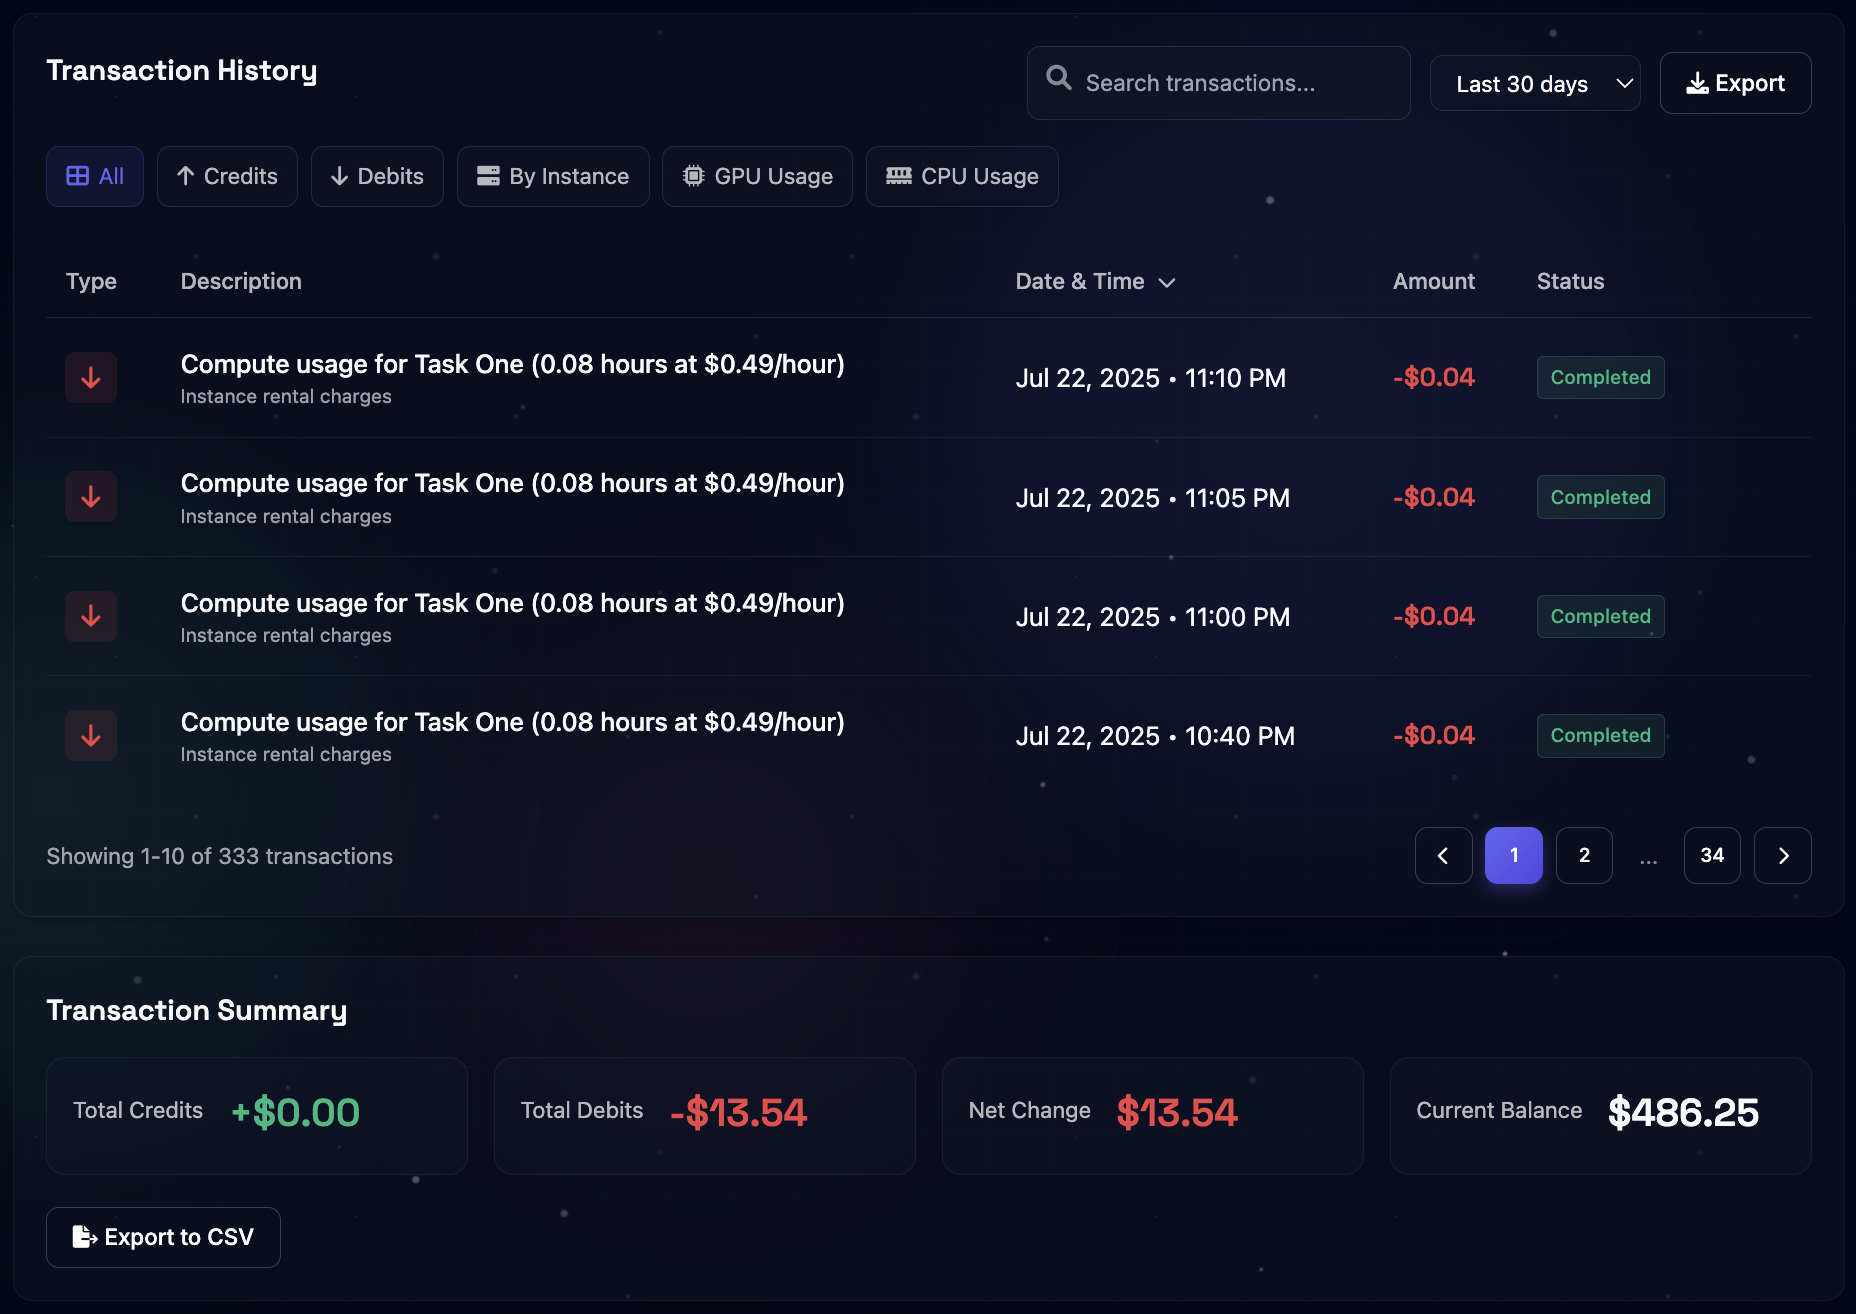This screenshot has width=1856, height=1314.
Task: Go to page 34 of transactions
Action: click(x=1712, y=855)
